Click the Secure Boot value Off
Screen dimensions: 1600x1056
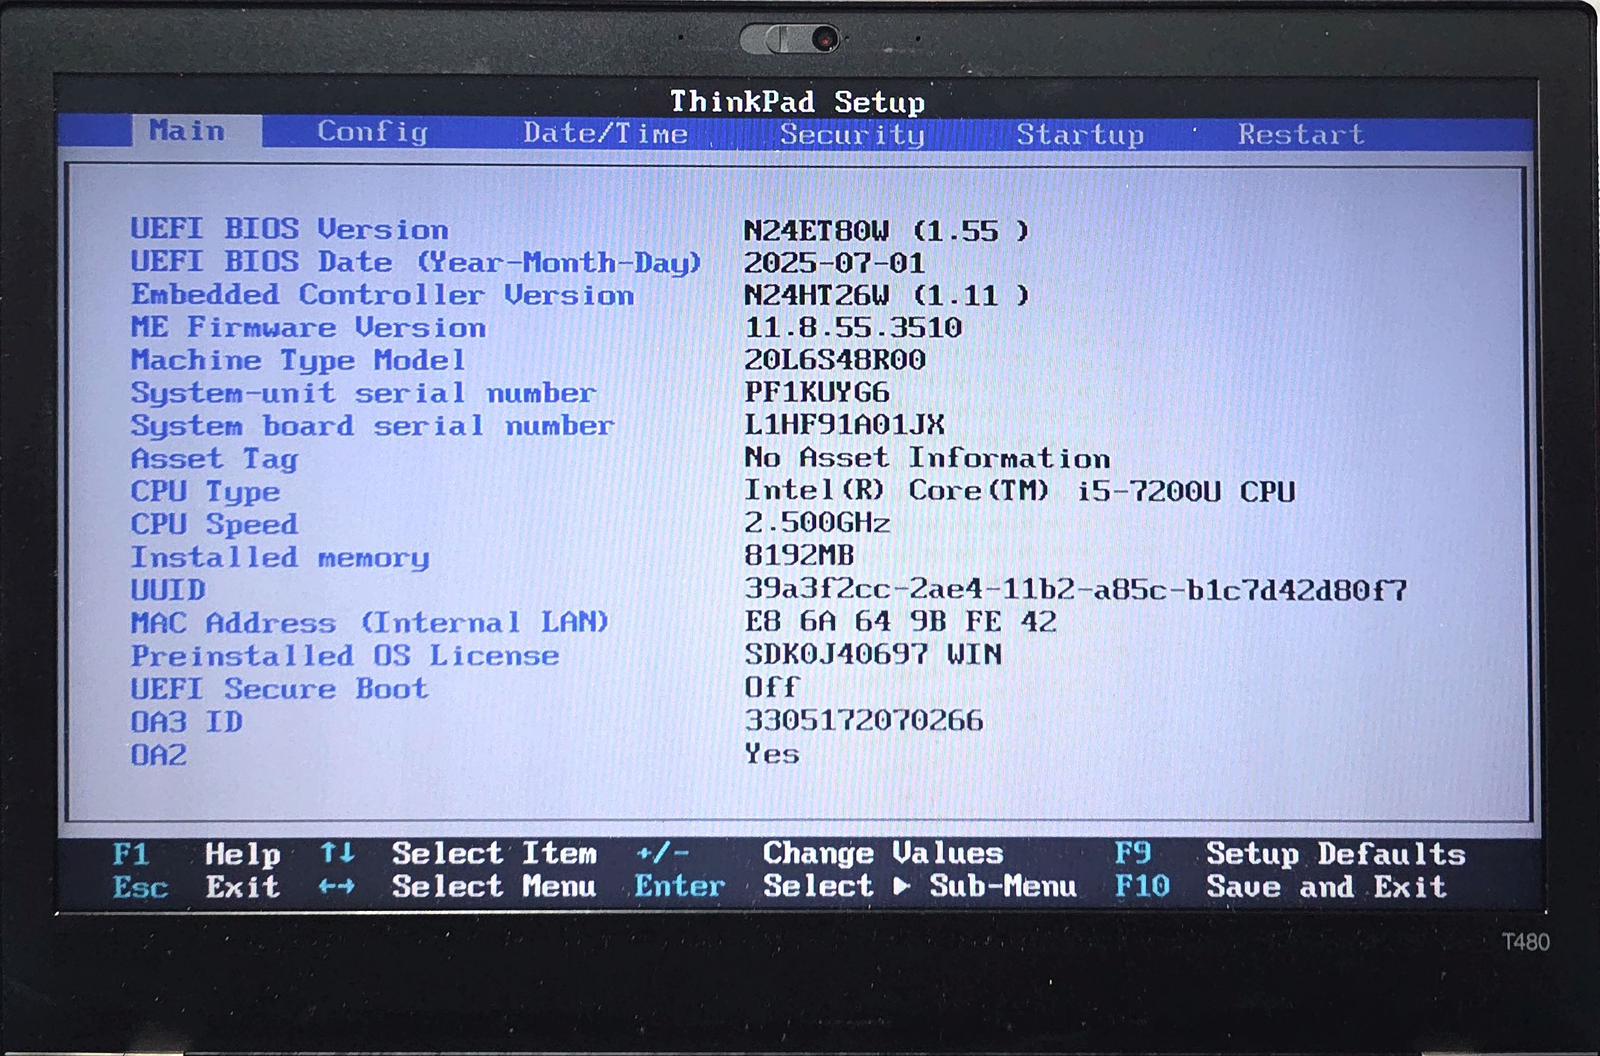(x=771, y=687)
